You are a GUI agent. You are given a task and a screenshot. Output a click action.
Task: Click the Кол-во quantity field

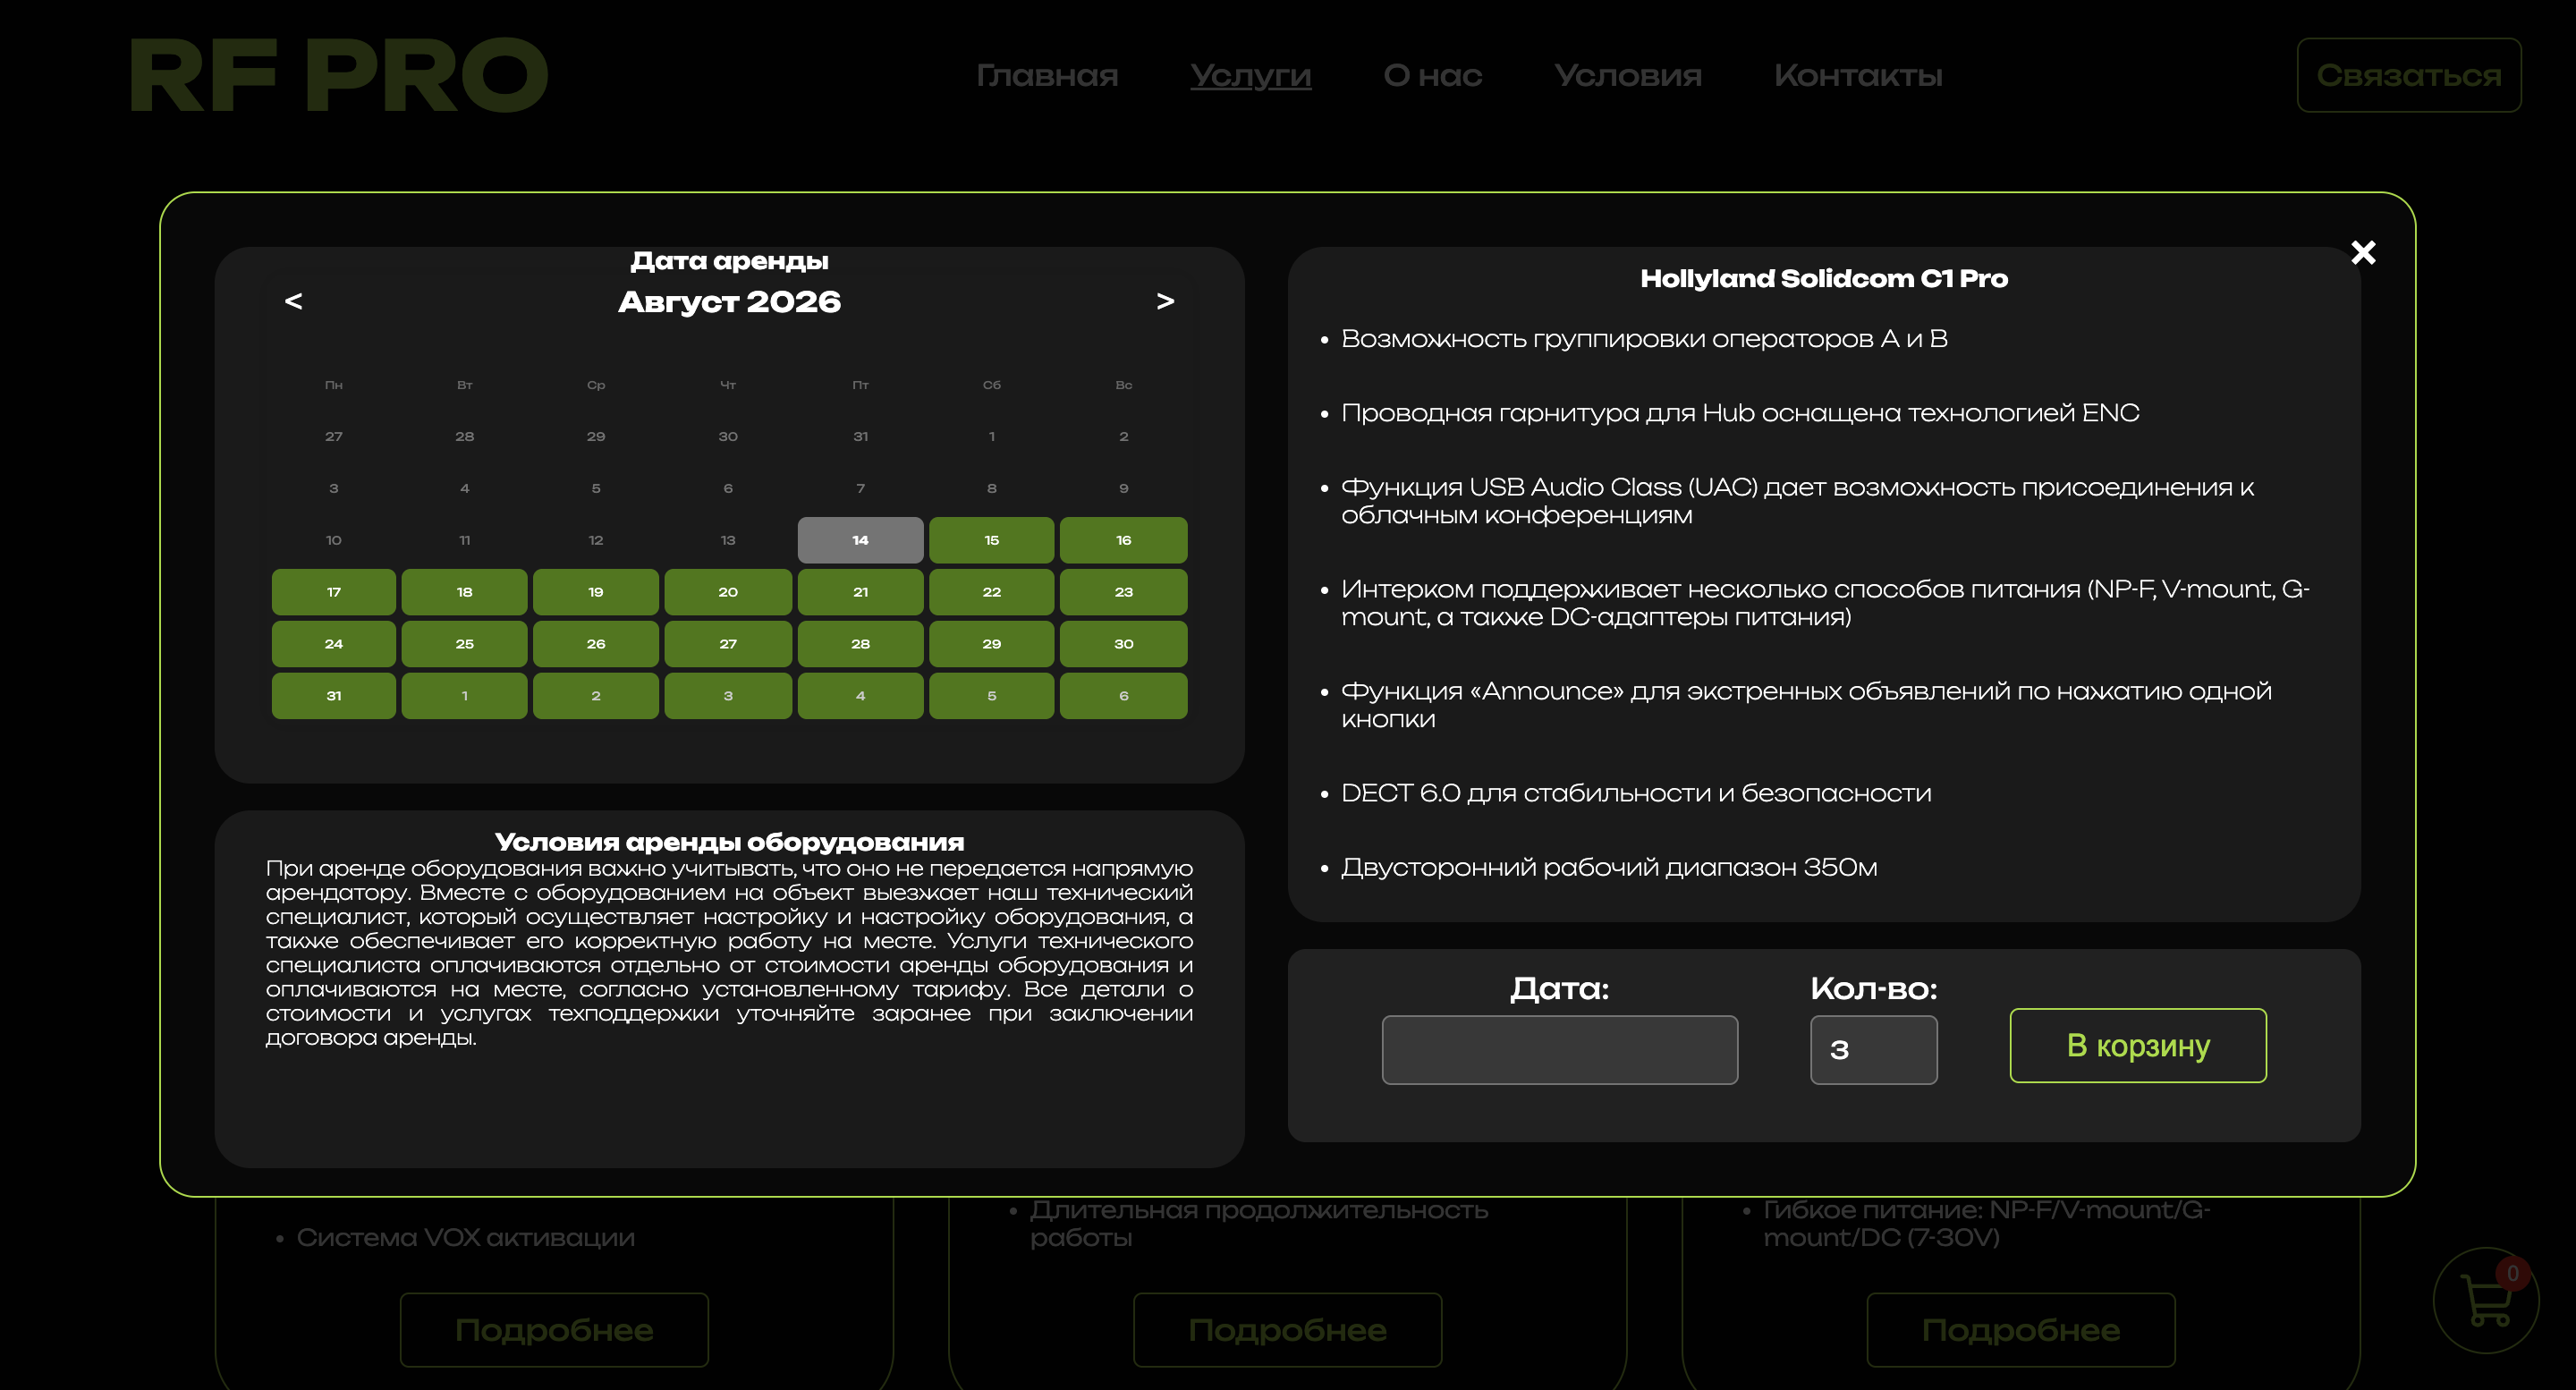(x=1873, y=1050)
